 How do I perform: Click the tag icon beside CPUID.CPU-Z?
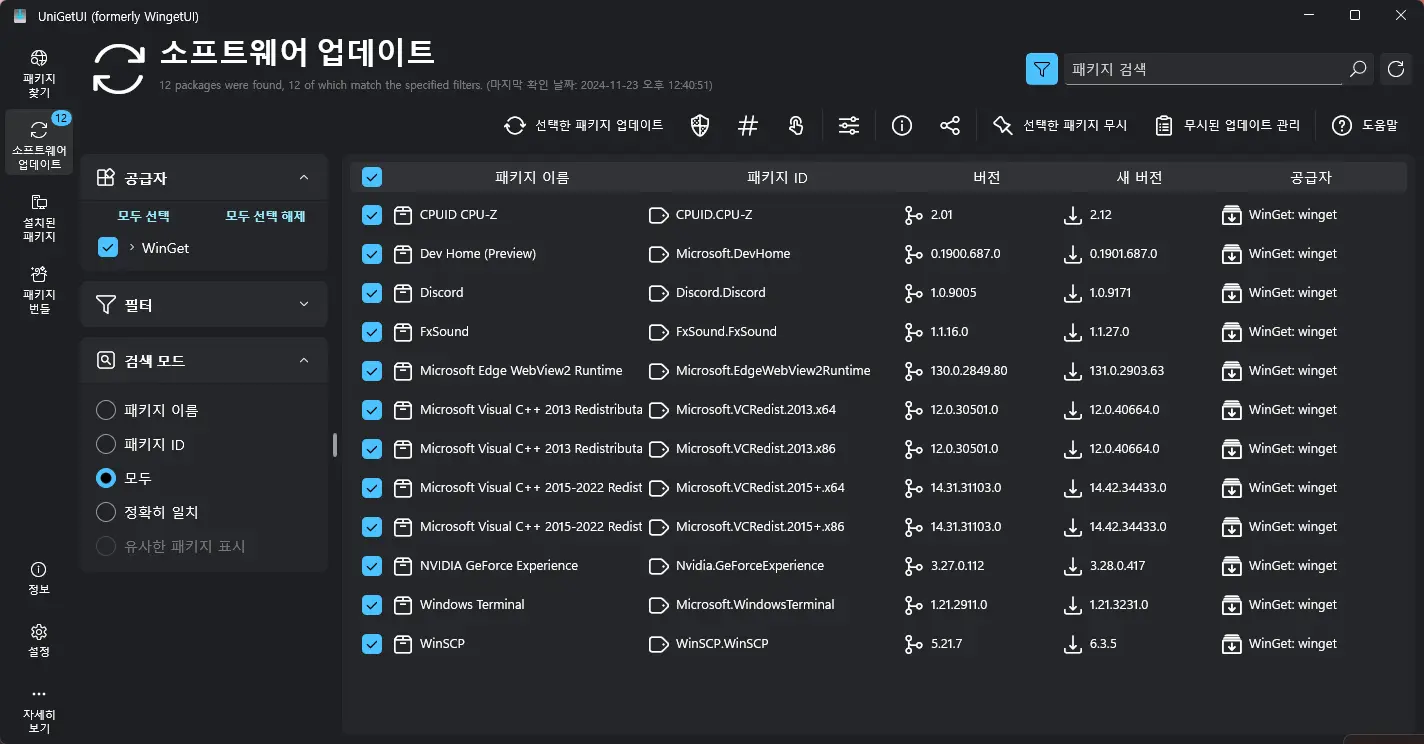(658, 215)
